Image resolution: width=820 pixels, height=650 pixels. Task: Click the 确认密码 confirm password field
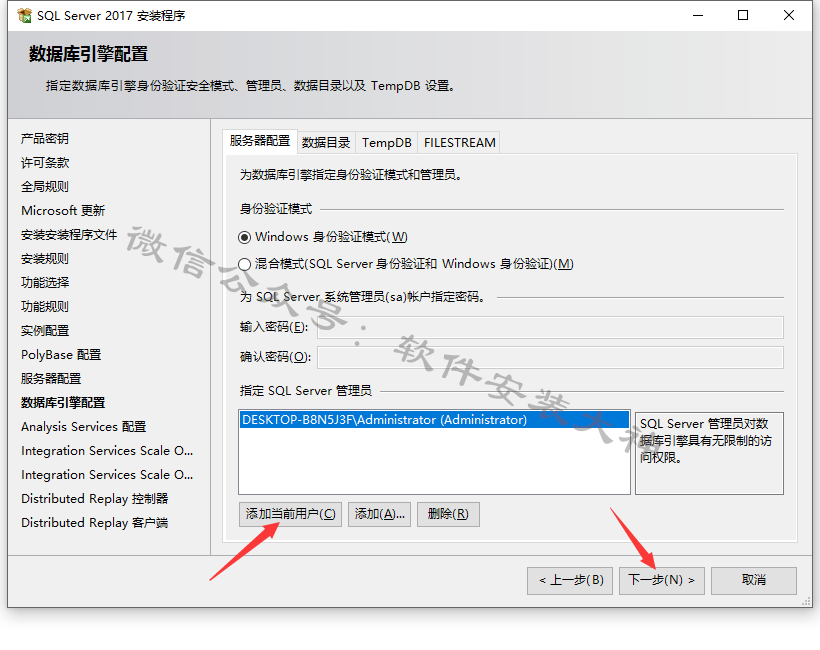coord(550,357)
